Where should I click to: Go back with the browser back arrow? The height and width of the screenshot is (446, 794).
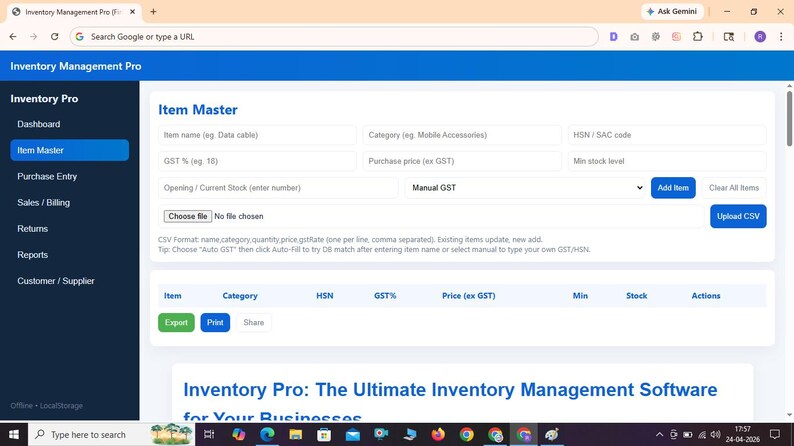13,36
